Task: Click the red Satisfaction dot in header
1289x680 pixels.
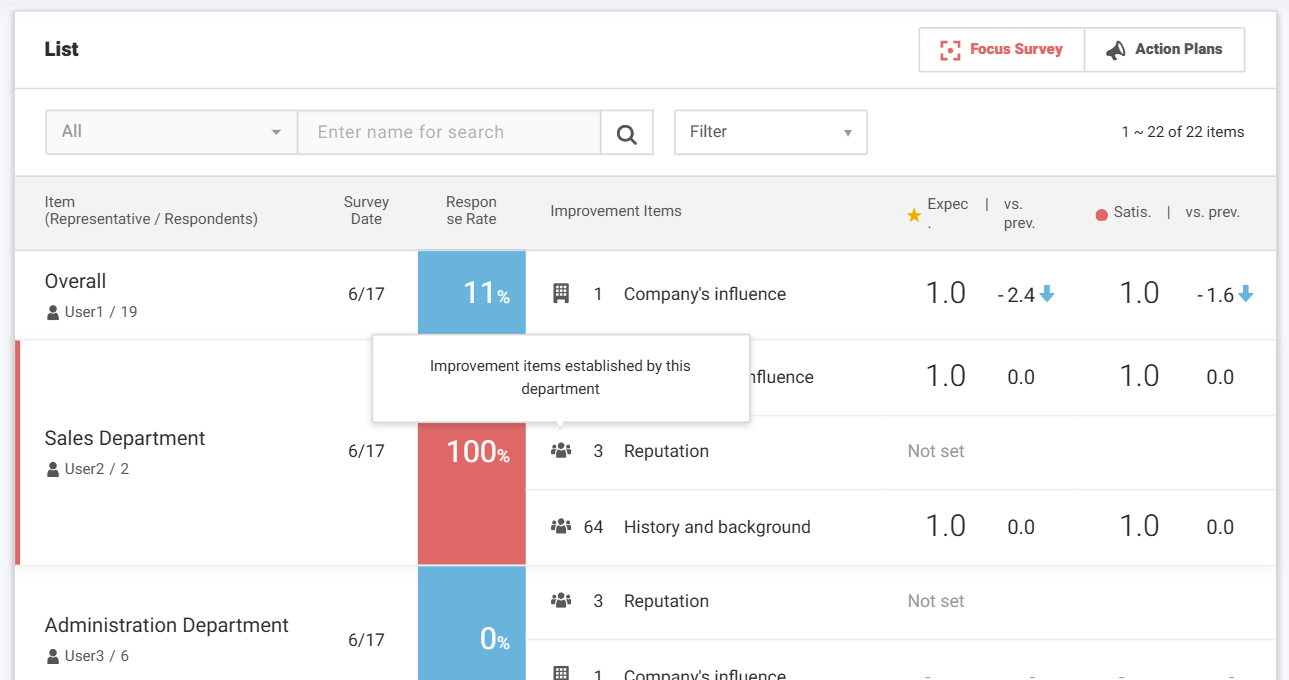Action: tap(1101, 214)
